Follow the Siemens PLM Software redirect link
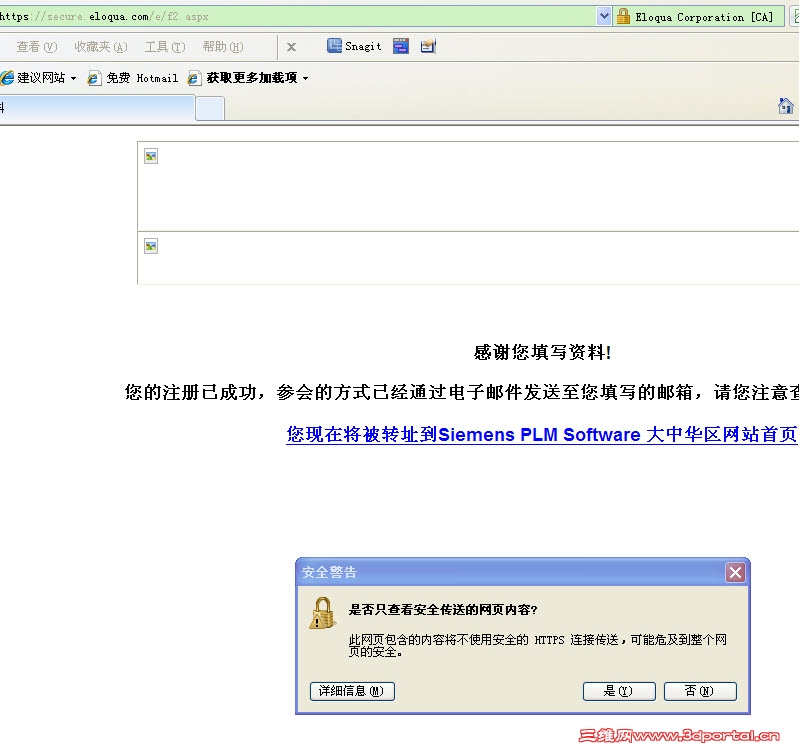 tap(541, 434)
